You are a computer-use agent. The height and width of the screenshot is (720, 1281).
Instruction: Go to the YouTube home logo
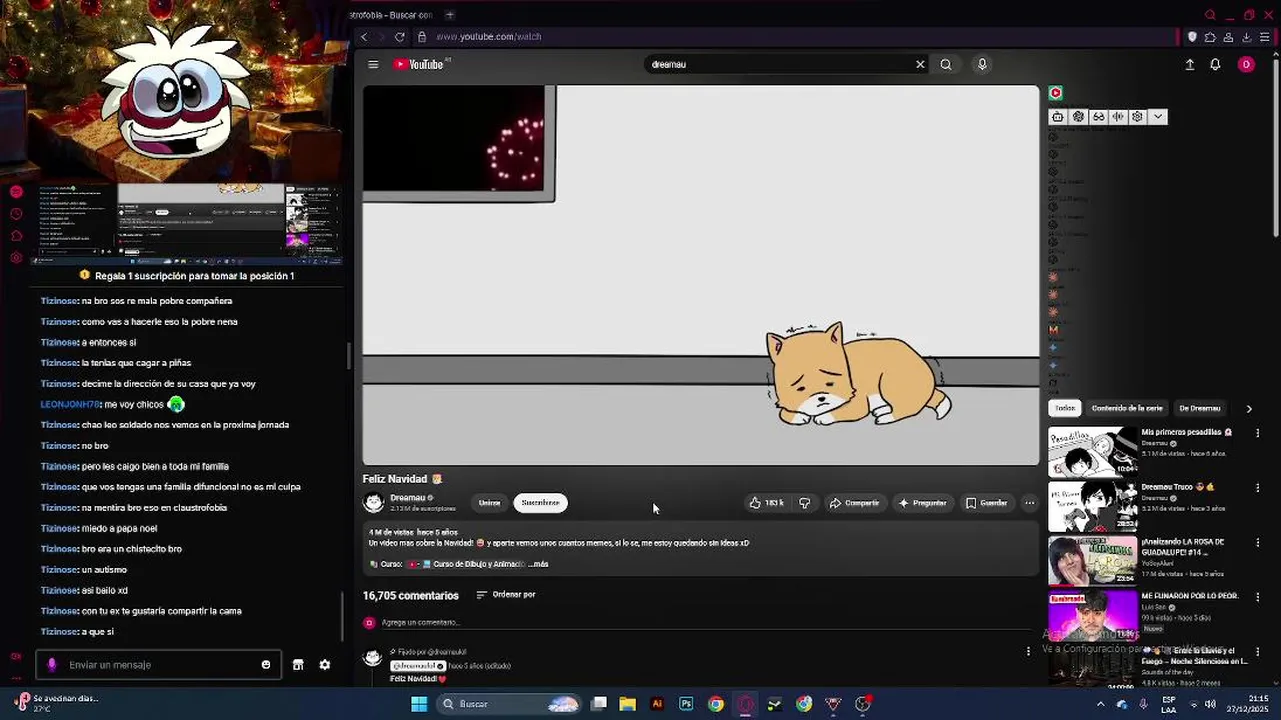(x=418, y=64)
